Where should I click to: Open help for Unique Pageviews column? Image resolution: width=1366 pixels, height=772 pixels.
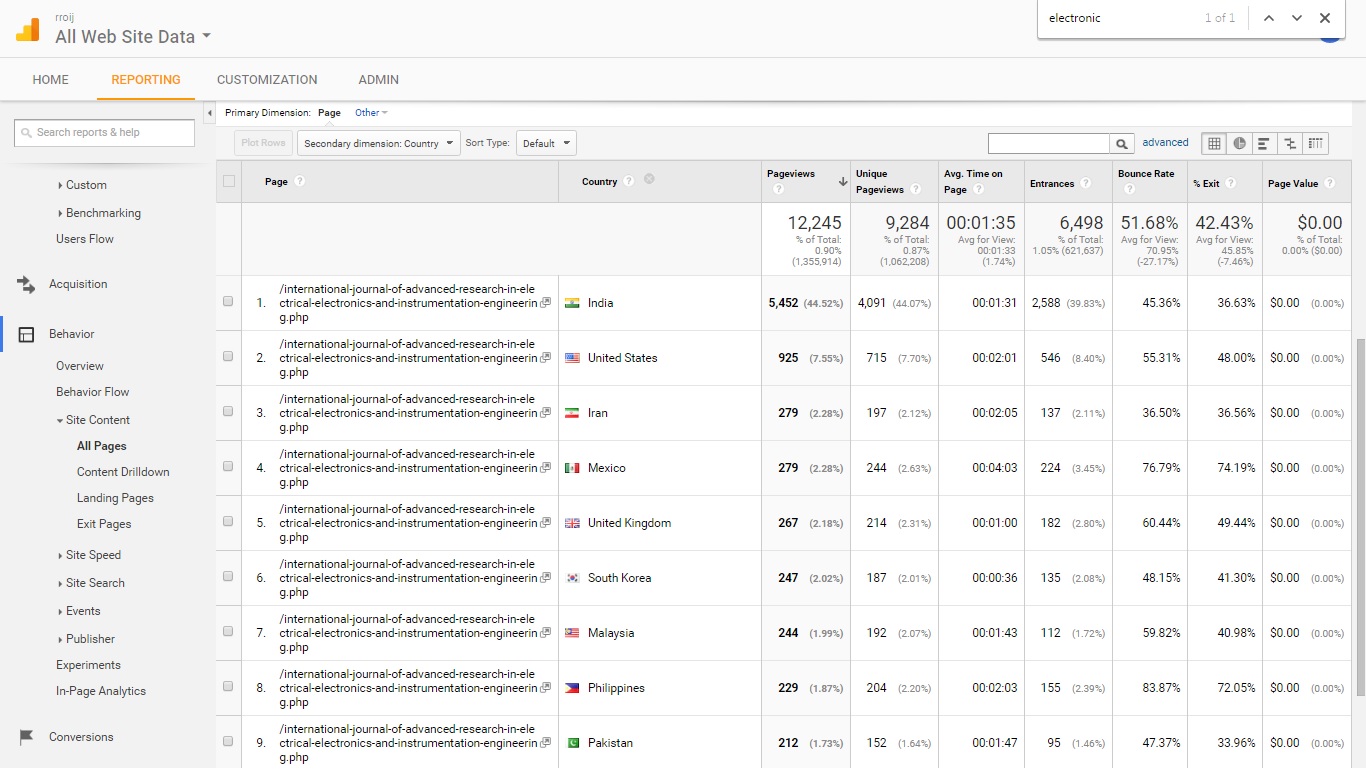pos(916,189)
